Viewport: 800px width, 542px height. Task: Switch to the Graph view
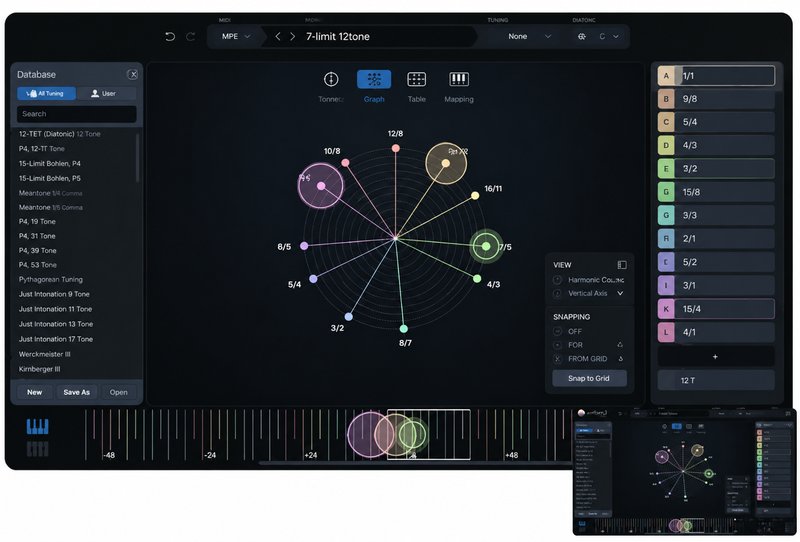click(374, 79)
